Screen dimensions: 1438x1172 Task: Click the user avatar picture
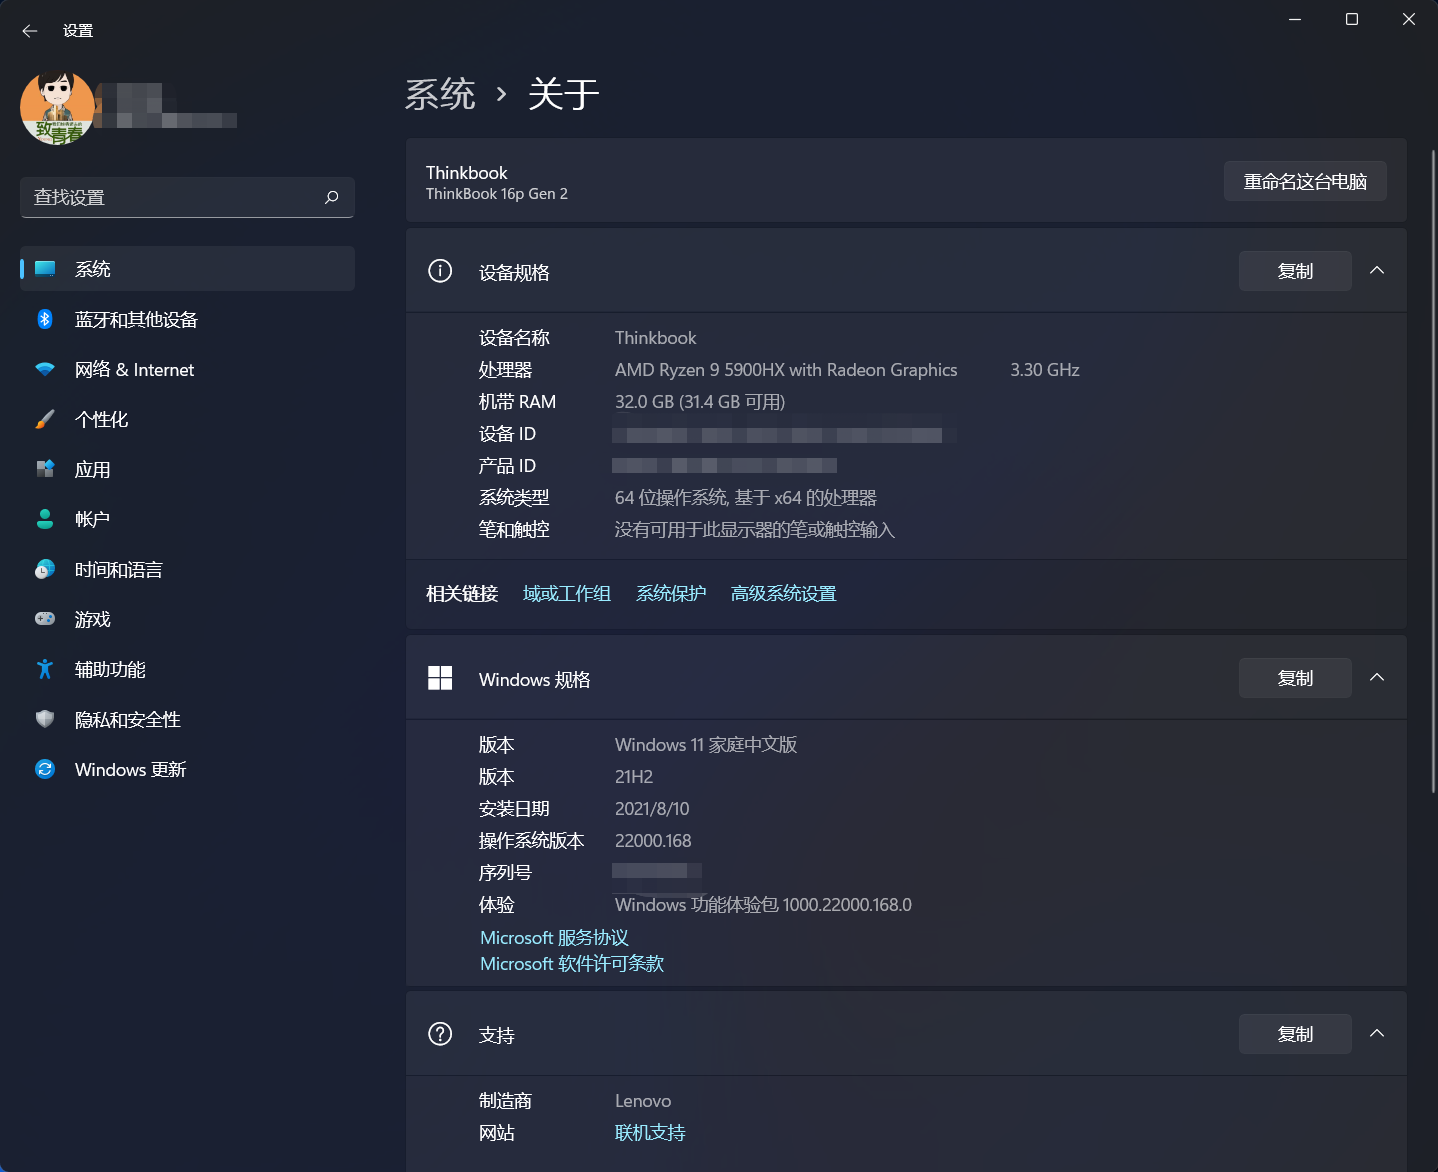[57, 108]
